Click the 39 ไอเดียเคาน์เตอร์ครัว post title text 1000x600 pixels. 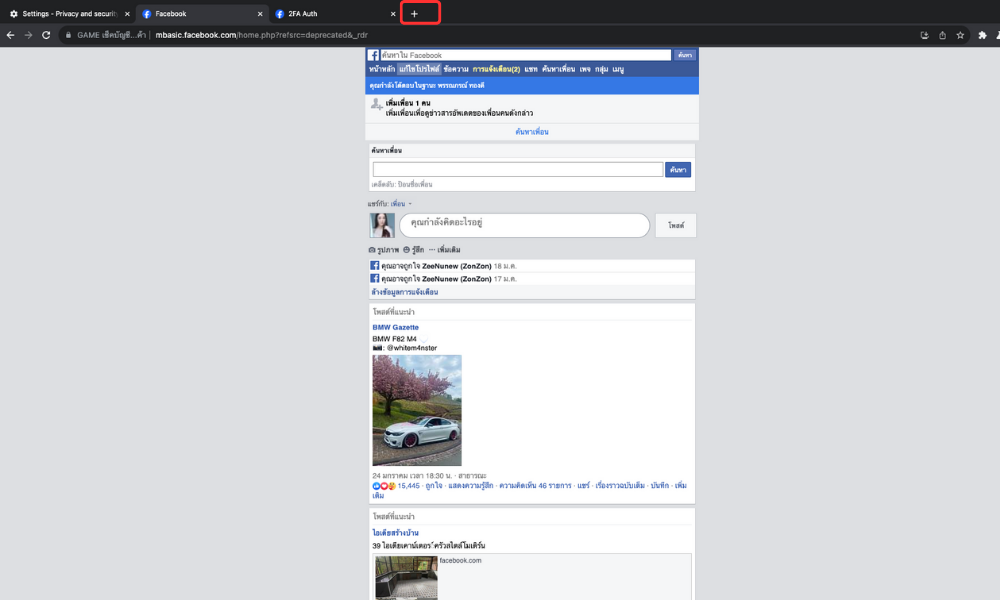pyautogui.click(x=429, y=546)
